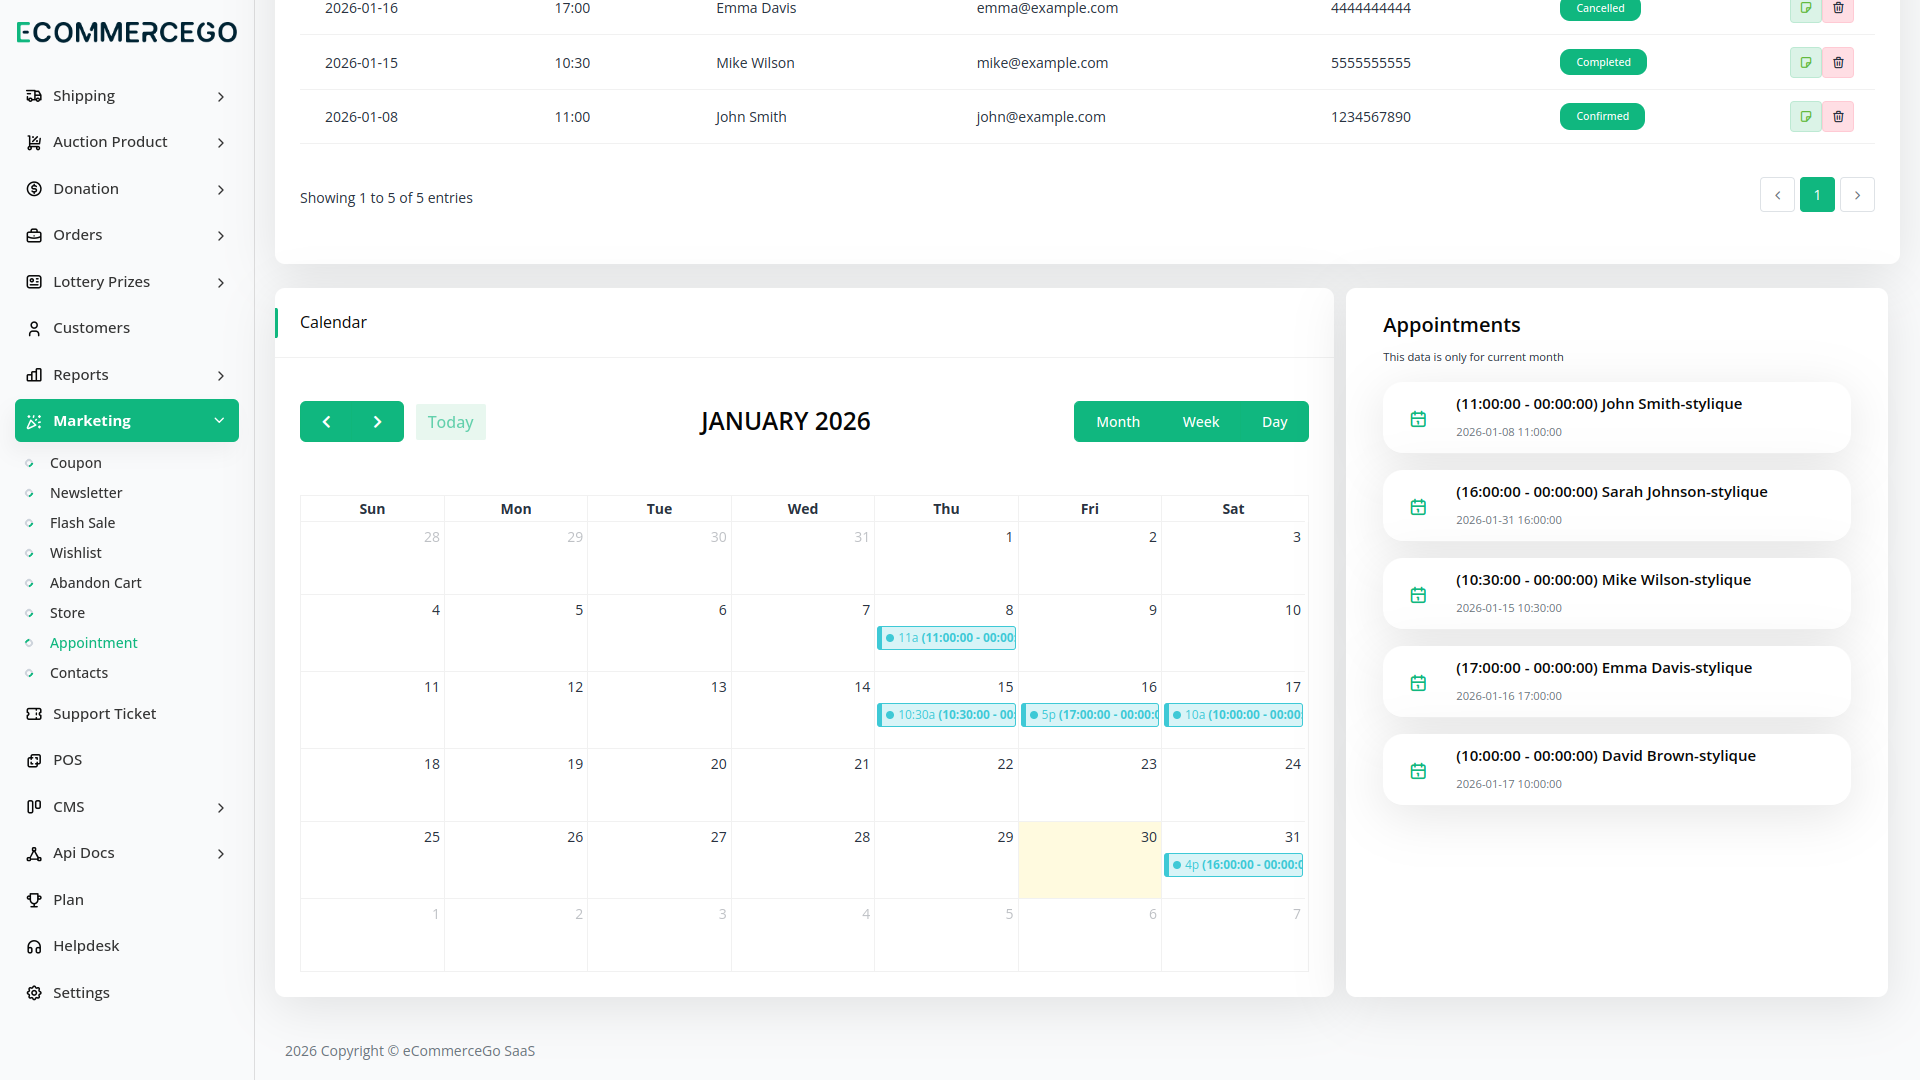Select the Month calendar view
The height and width of the screenshot is (1080, 1920).
1118,422
